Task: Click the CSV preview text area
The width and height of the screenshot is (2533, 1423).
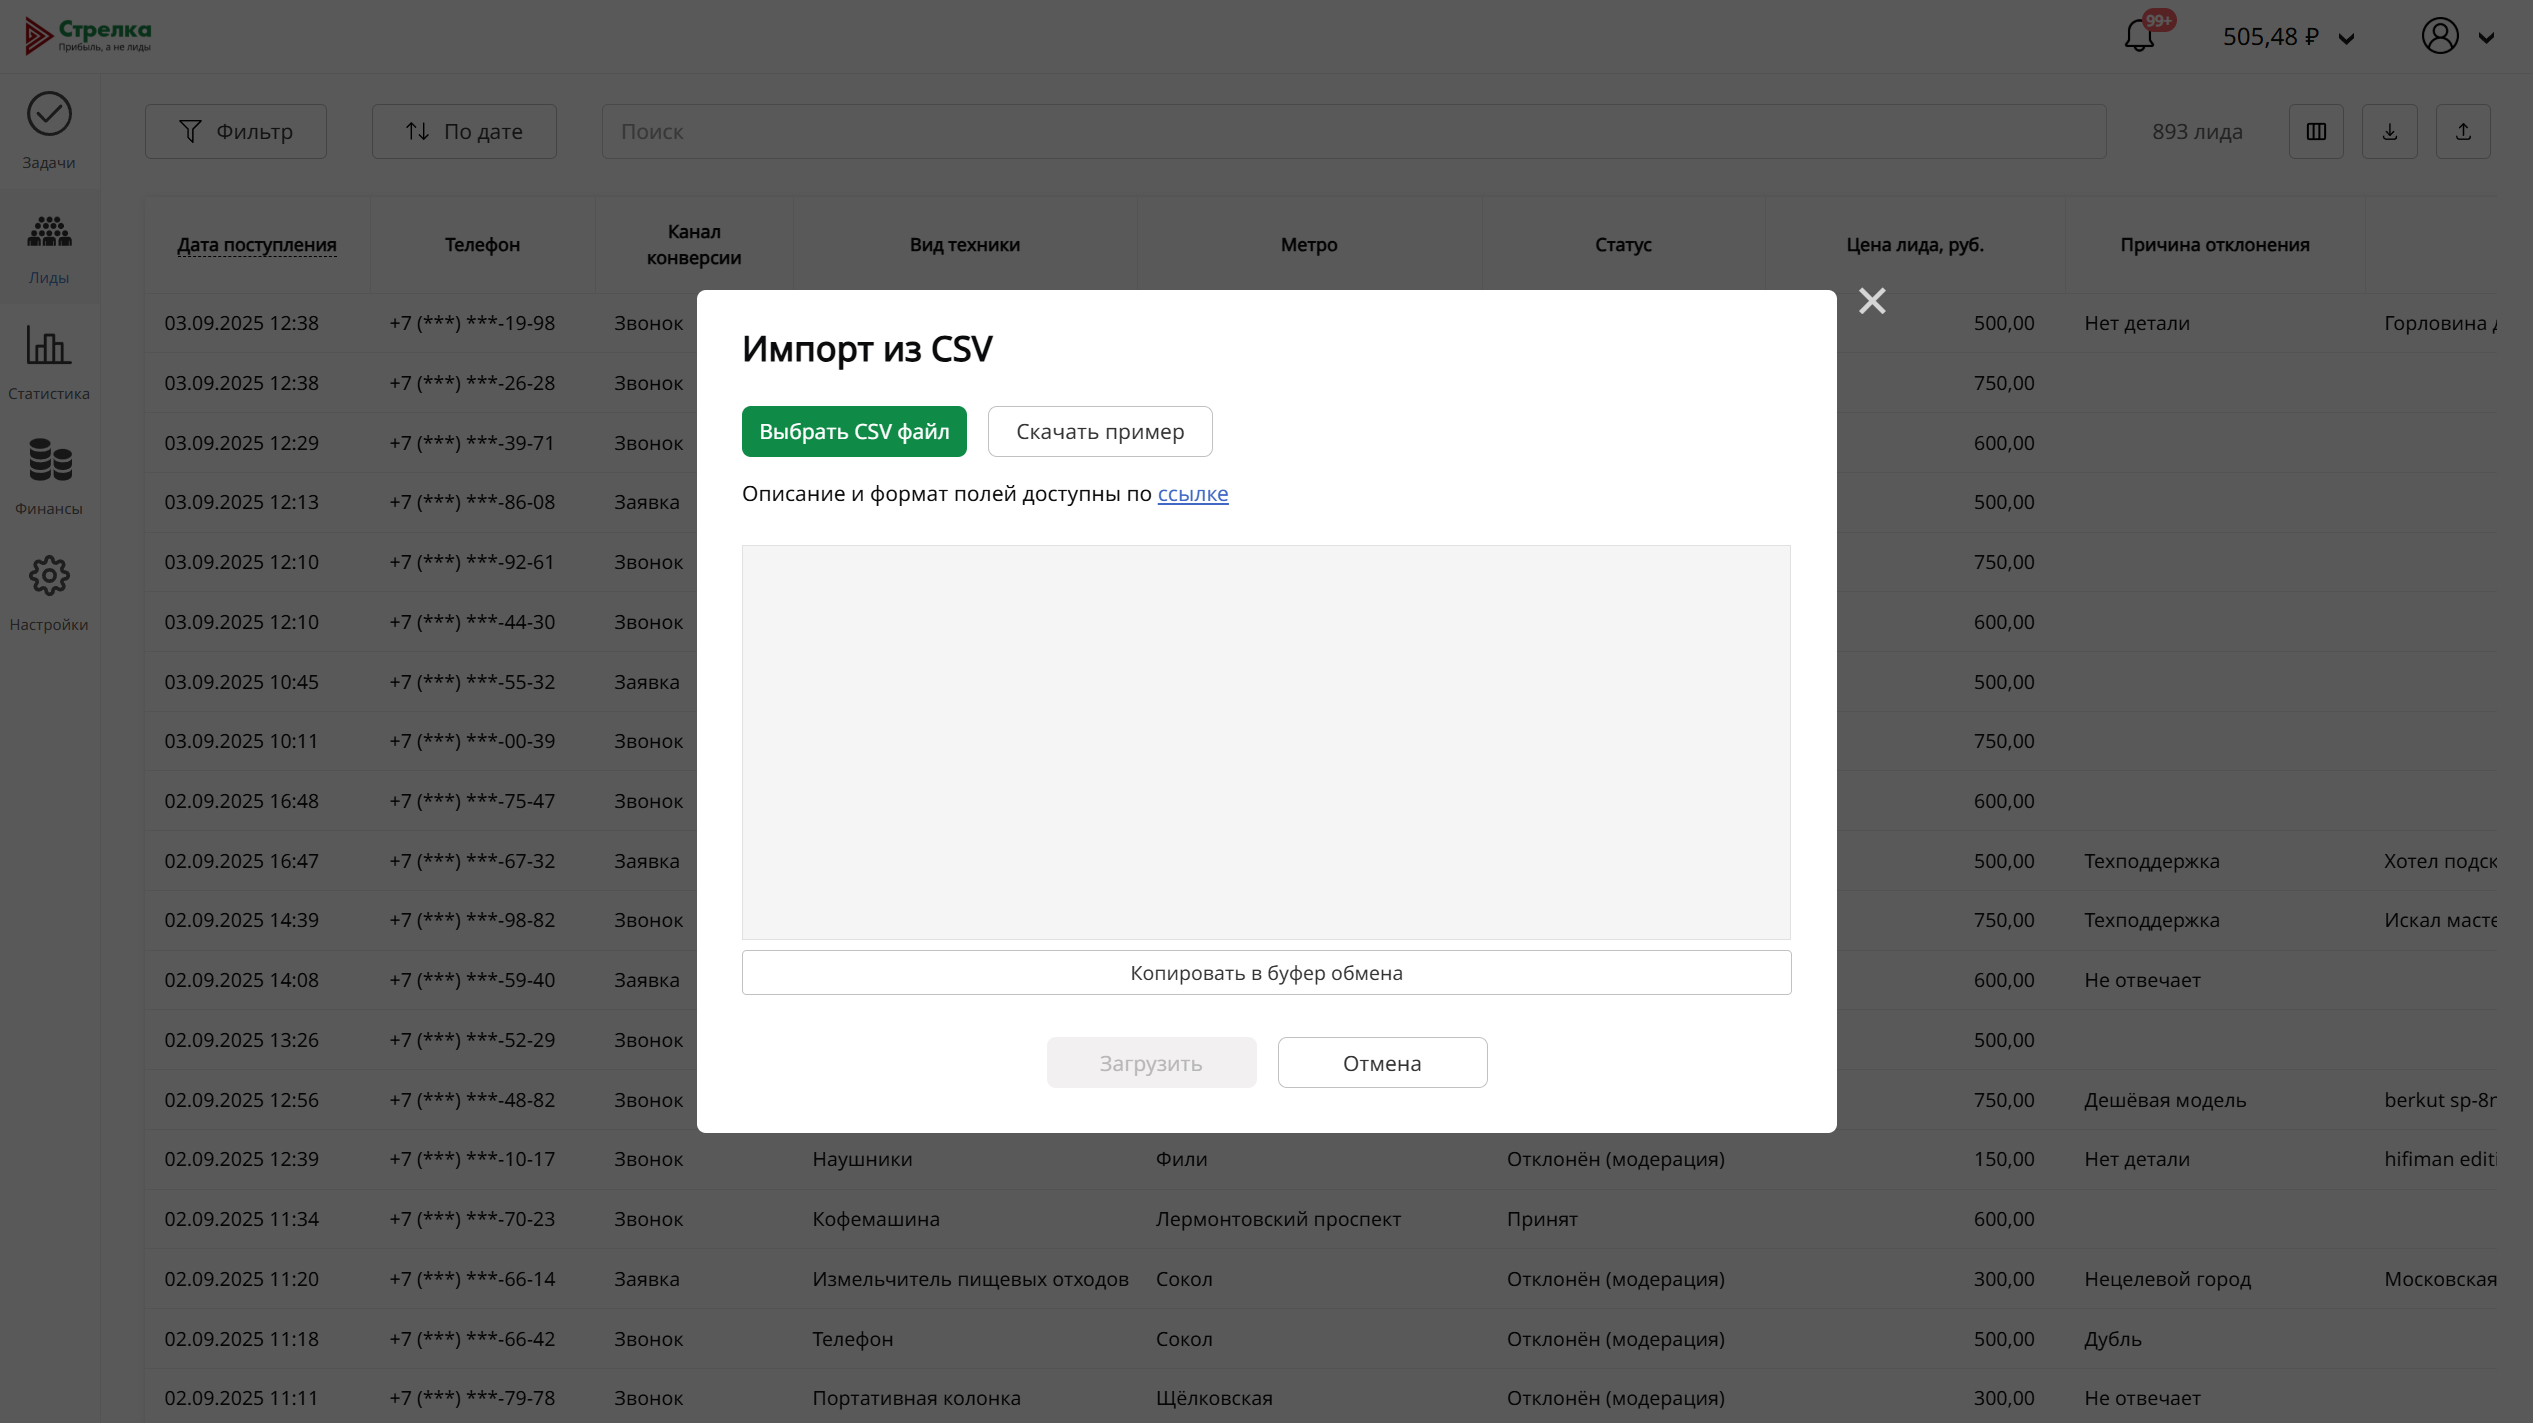Action: pos(1266,741)
